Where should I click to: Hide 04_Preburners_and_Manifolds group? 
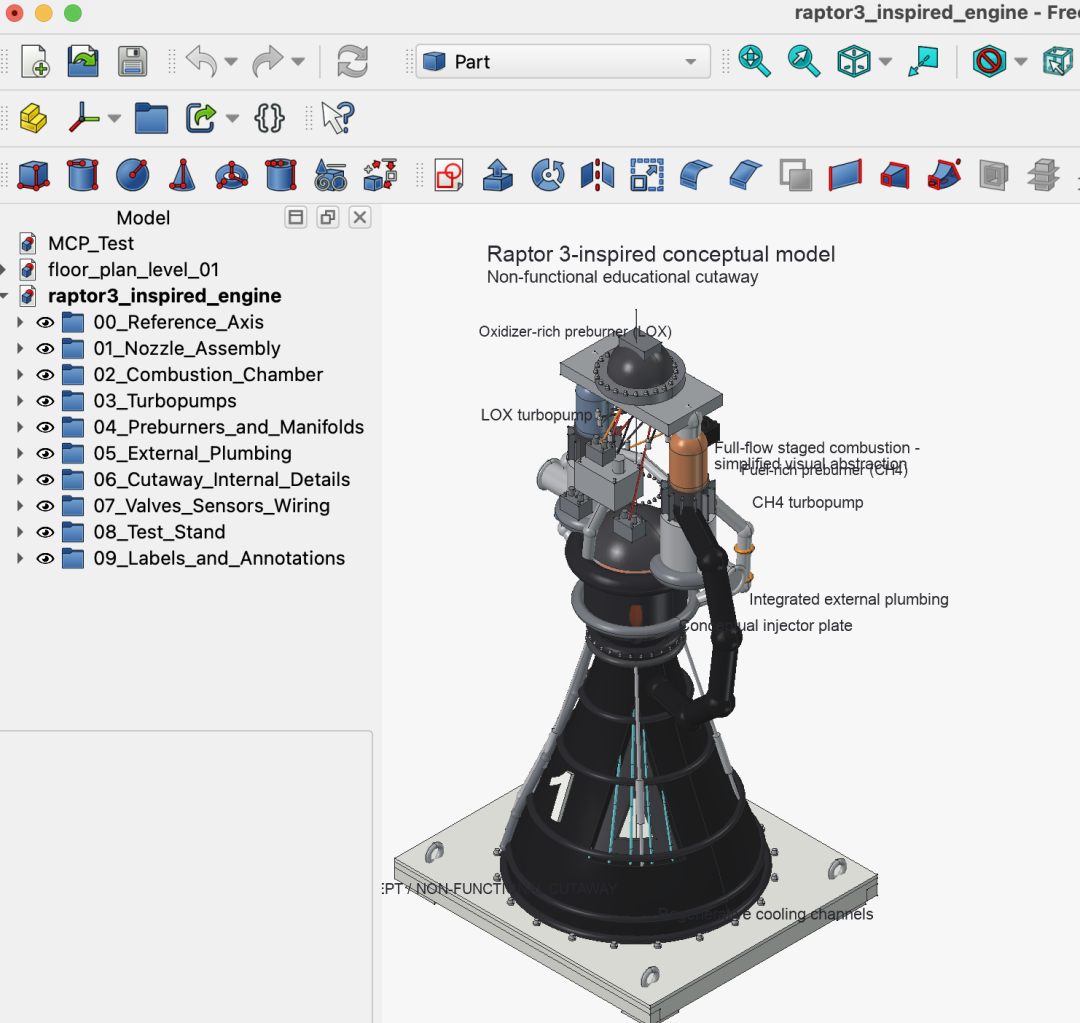(x=45, y=427)
